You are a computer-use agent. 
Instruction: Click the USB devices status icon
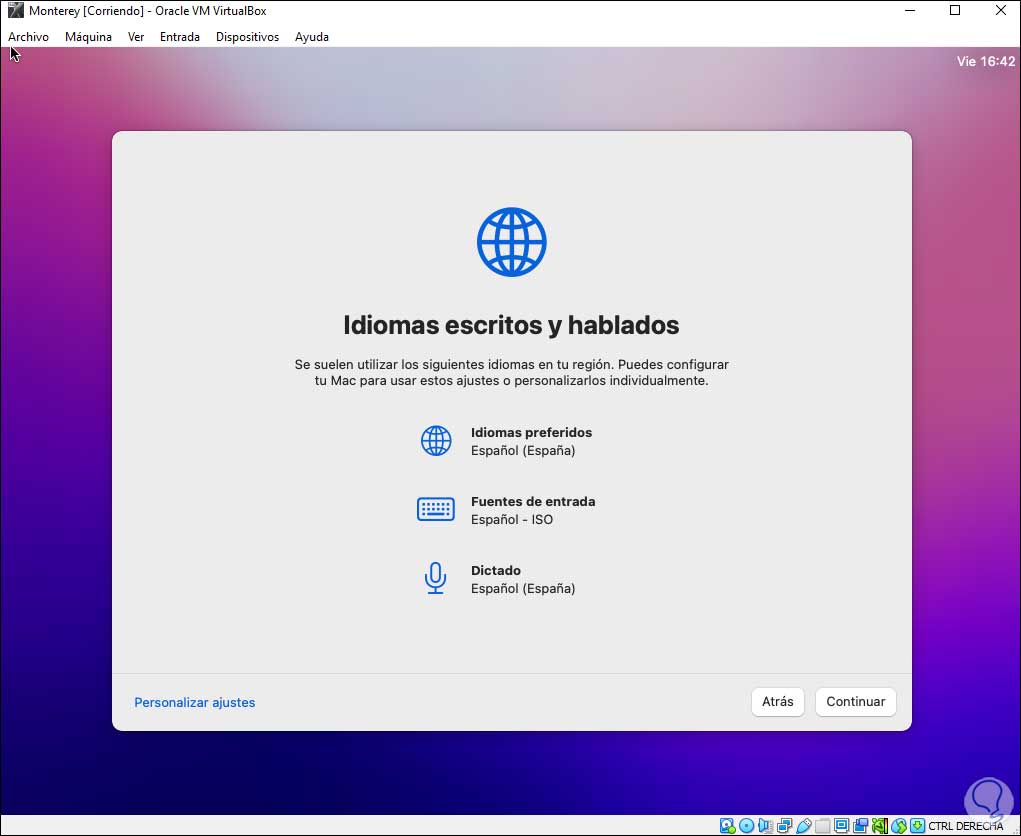[x=804, y=826]
